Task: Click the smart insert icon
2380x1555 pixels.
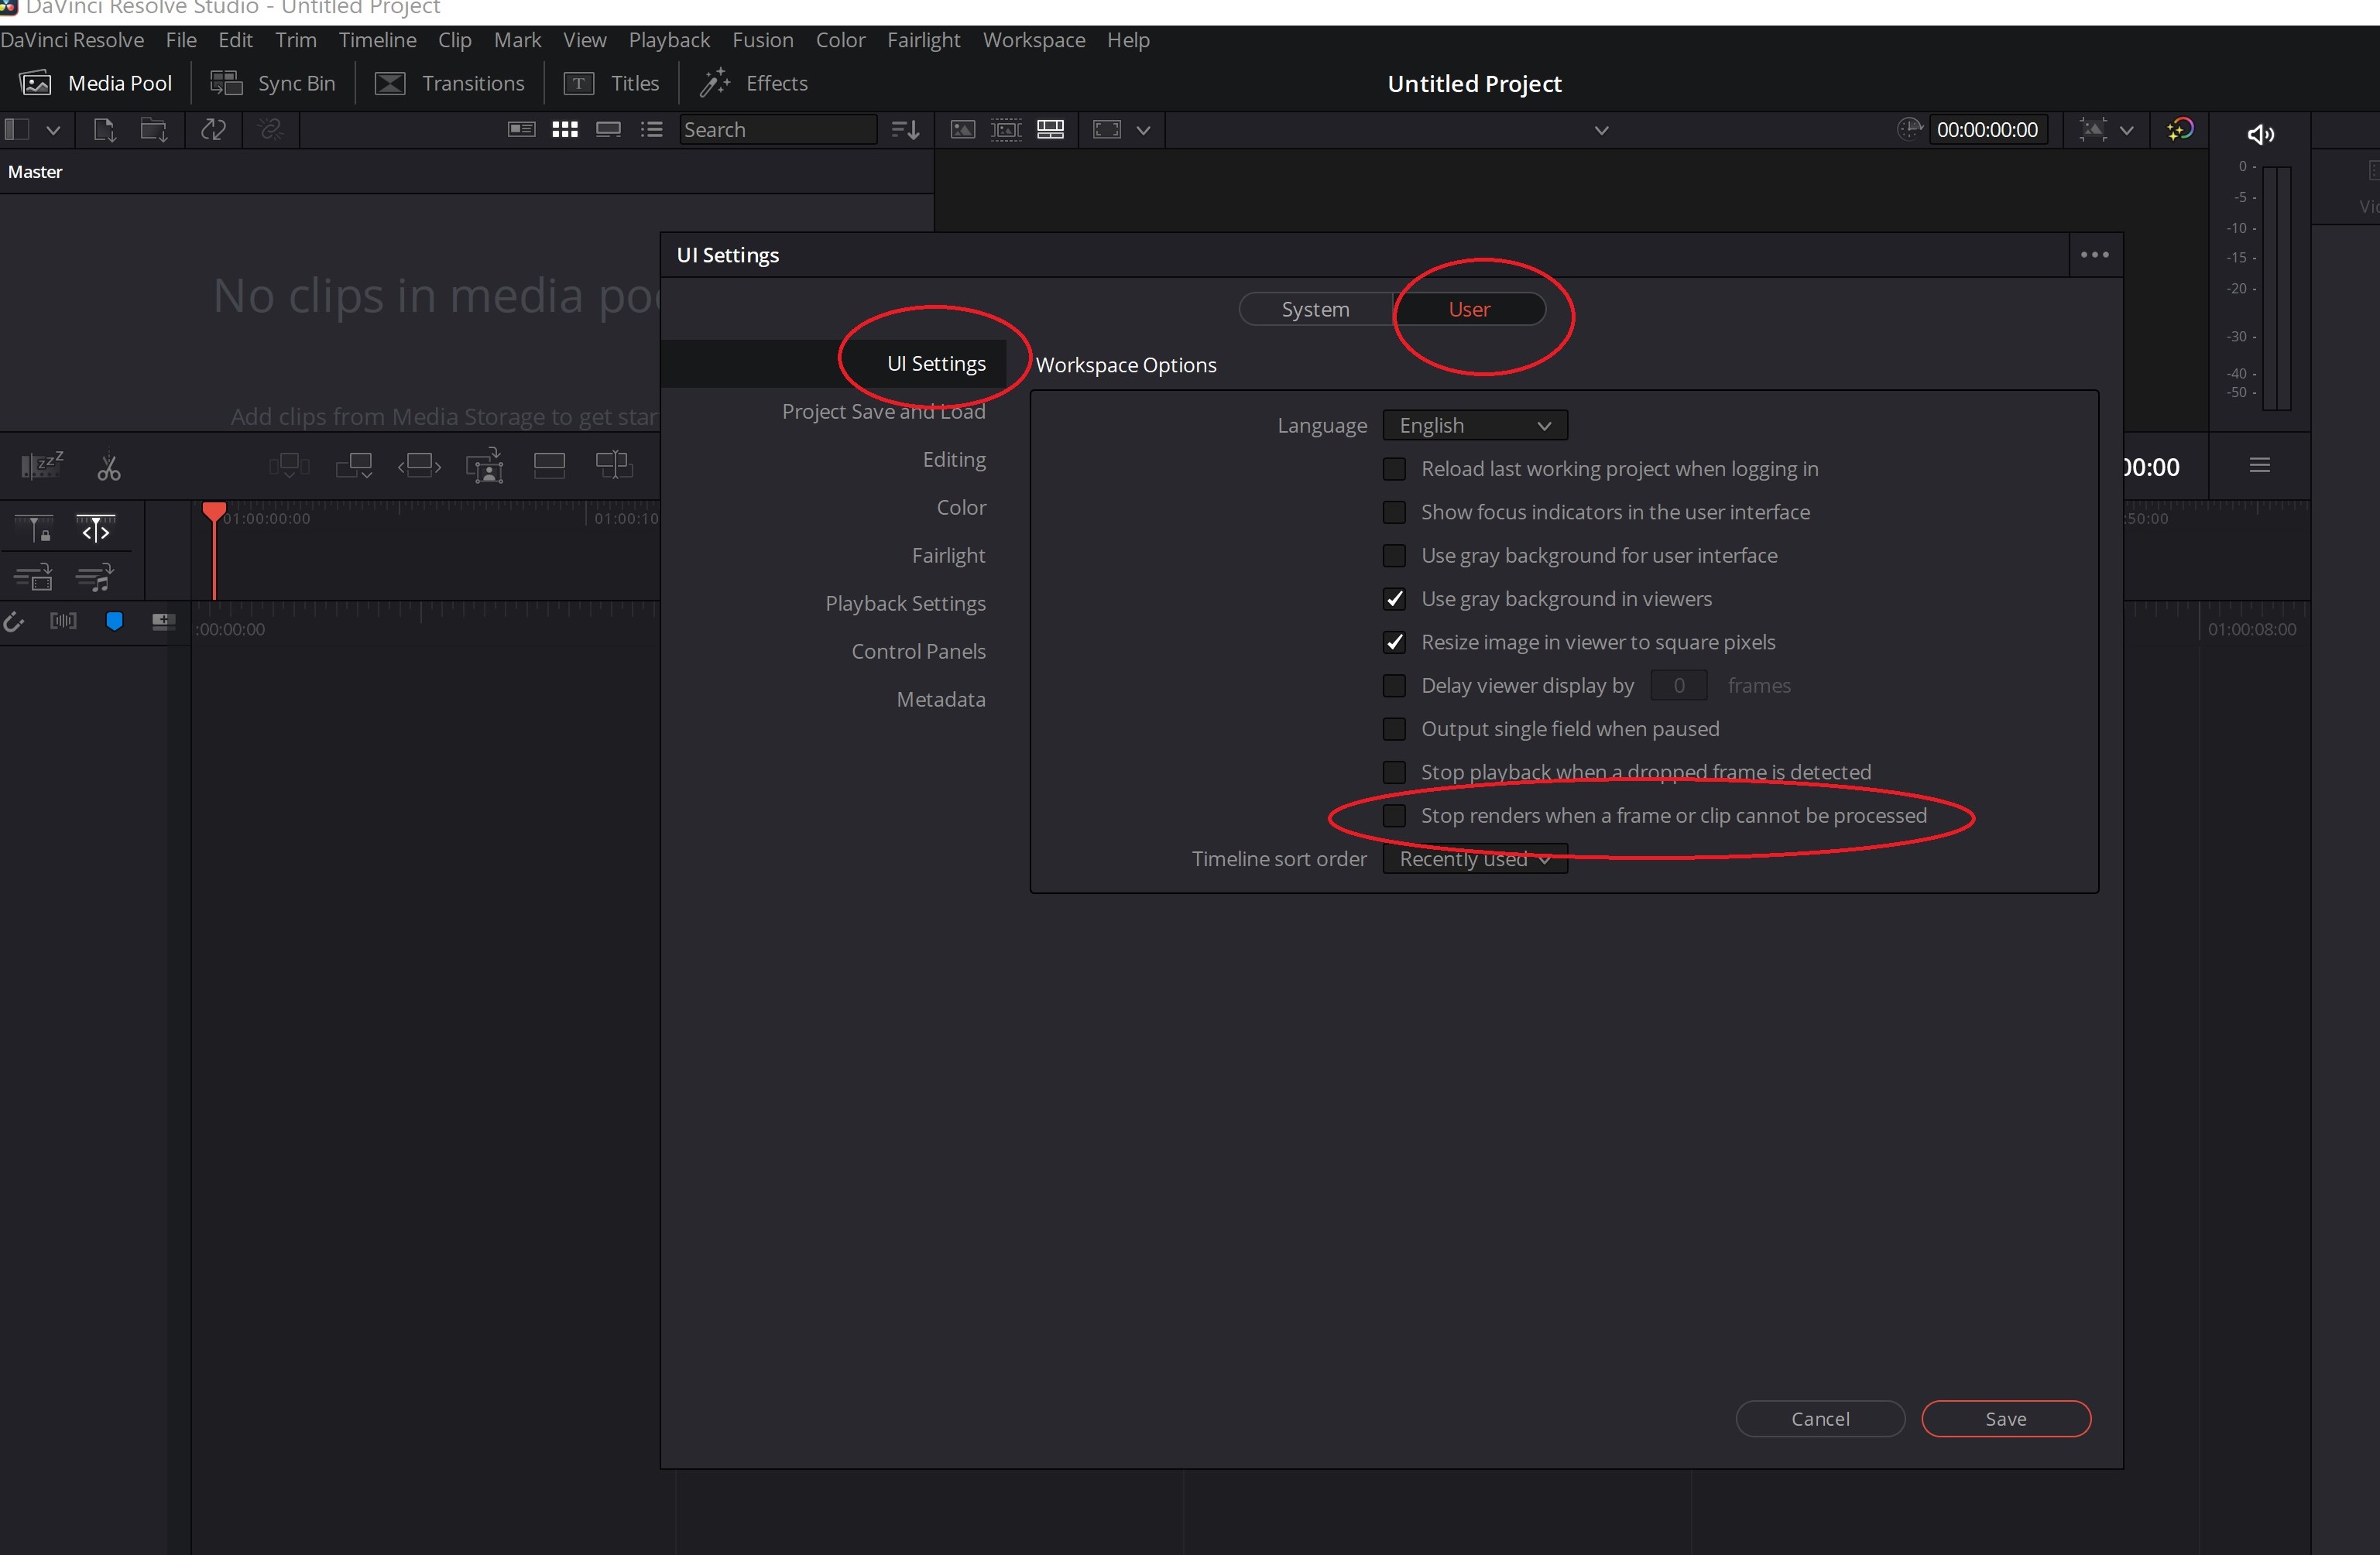Action: (289, 465)
